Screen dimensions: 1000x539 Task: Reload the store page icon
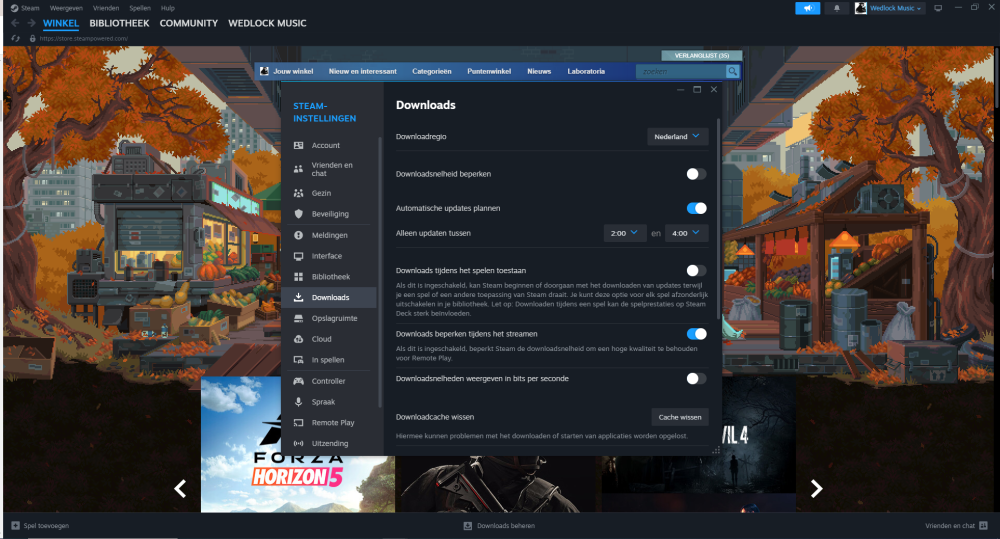(15, 38)
